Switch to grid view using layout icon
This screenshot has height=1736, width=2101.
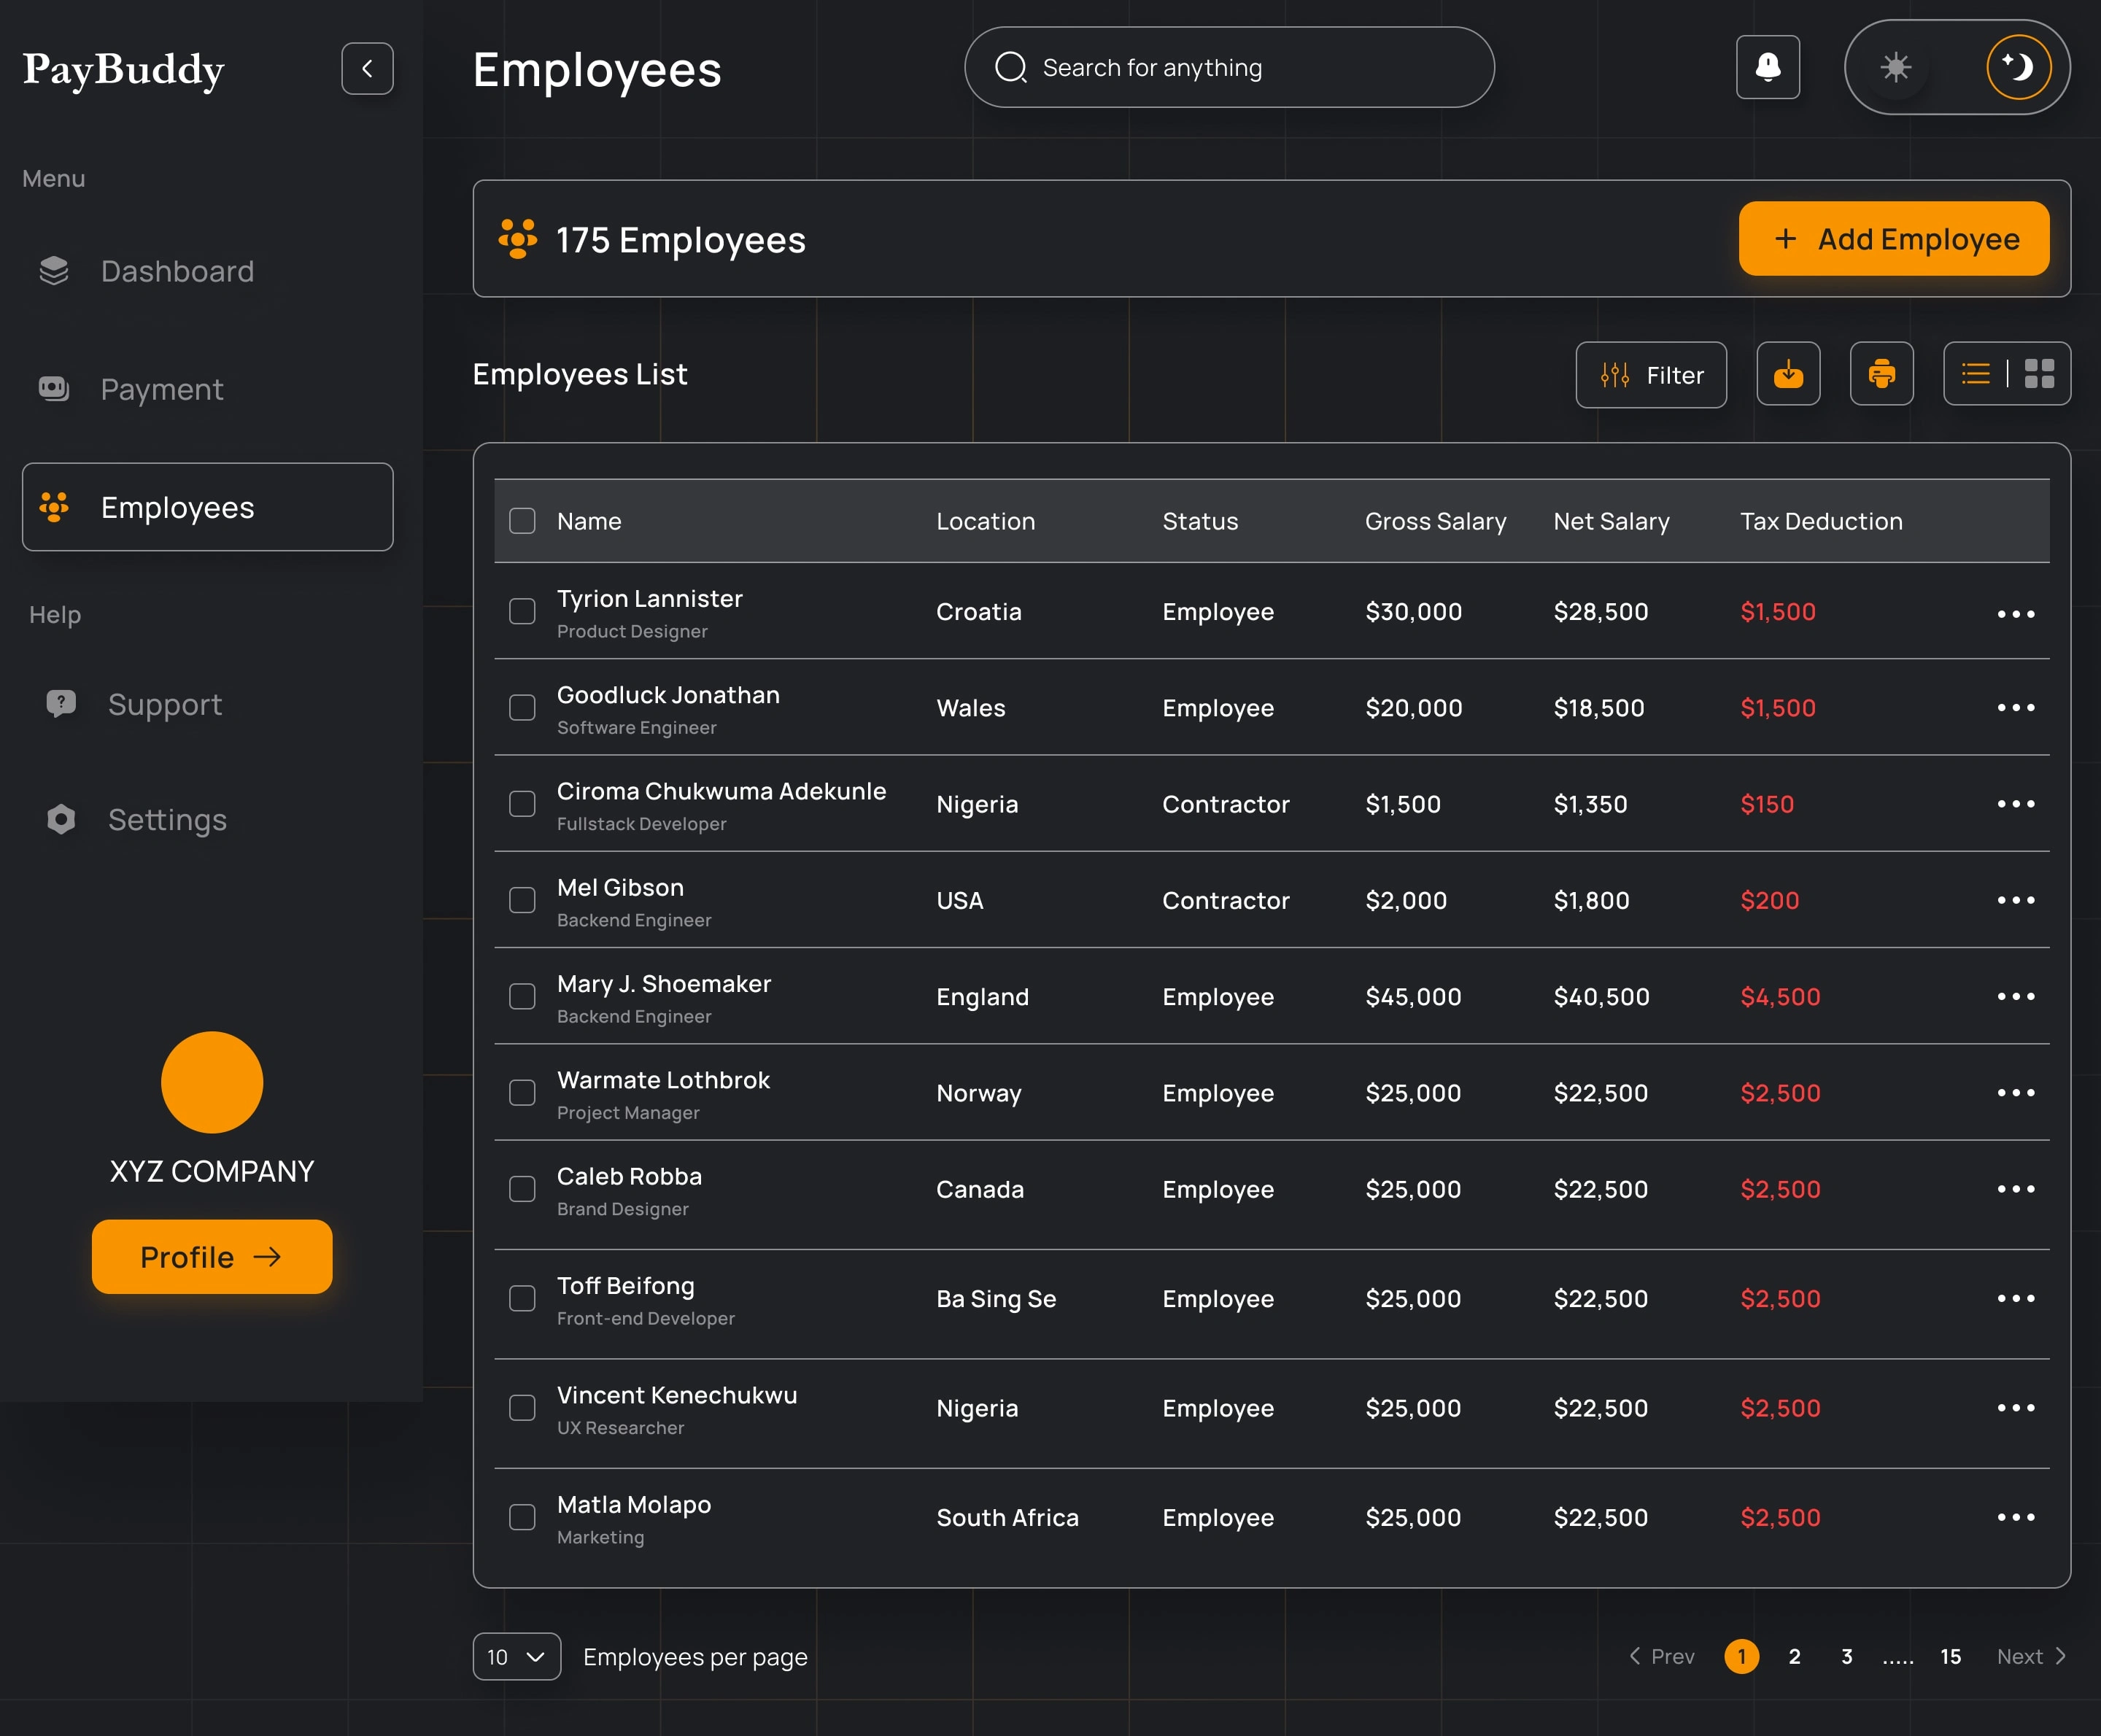click(x=2038, y=373)
